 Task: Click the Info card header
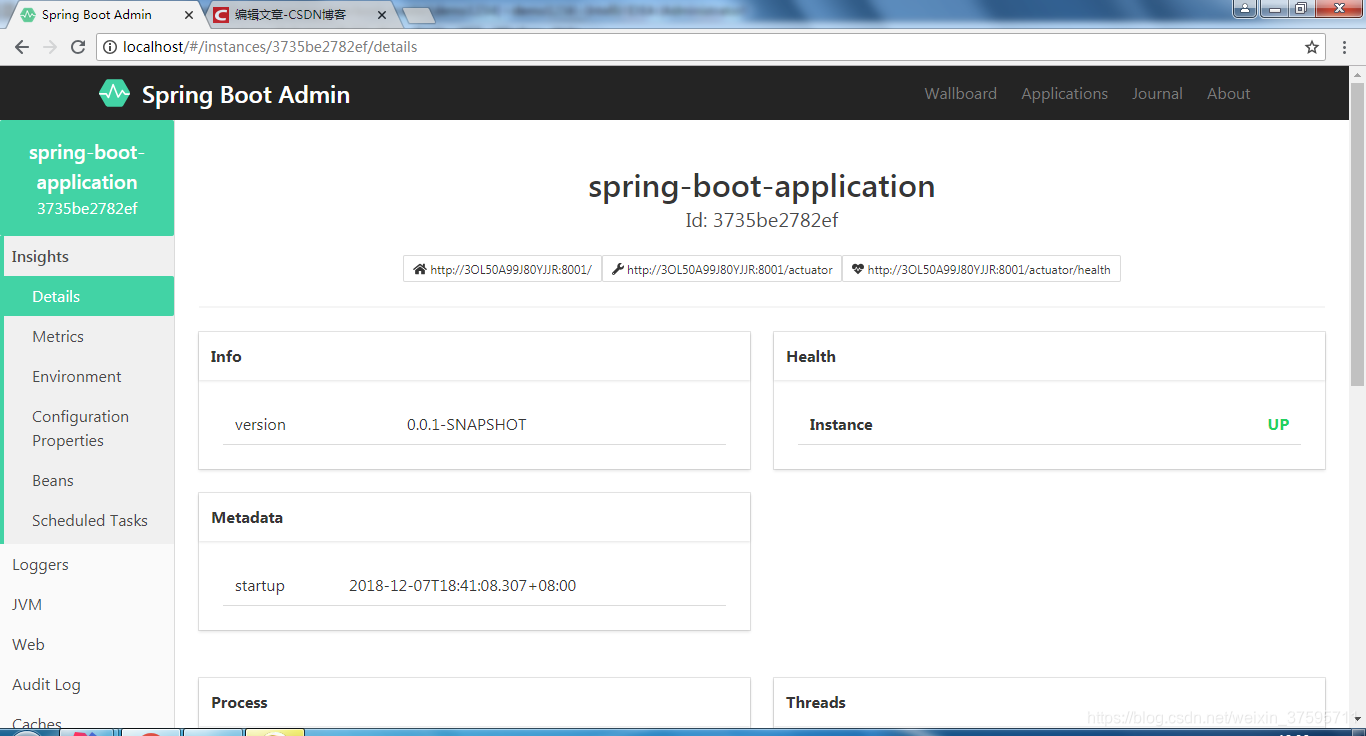(474, 356)
